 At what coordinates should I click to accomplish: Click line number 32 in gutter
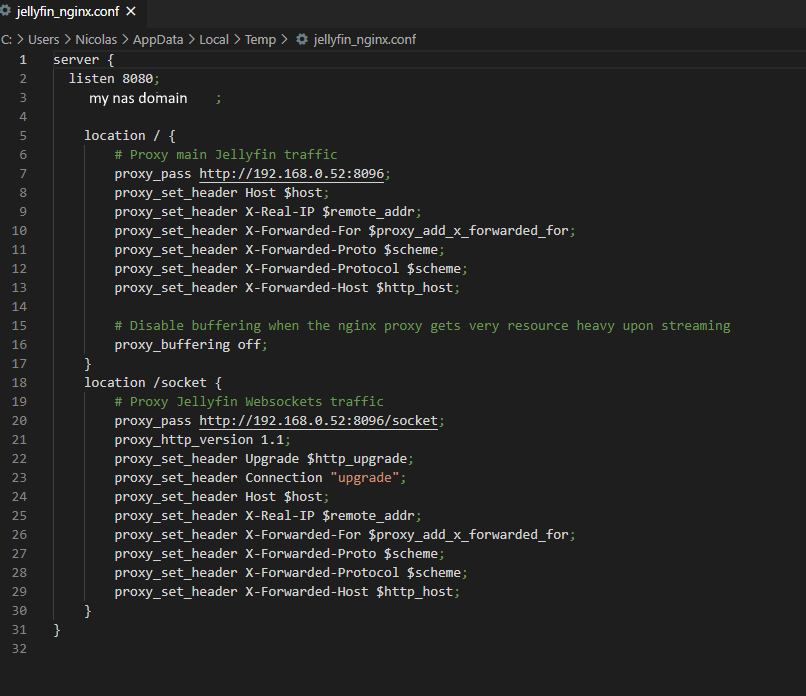[19, 649]
